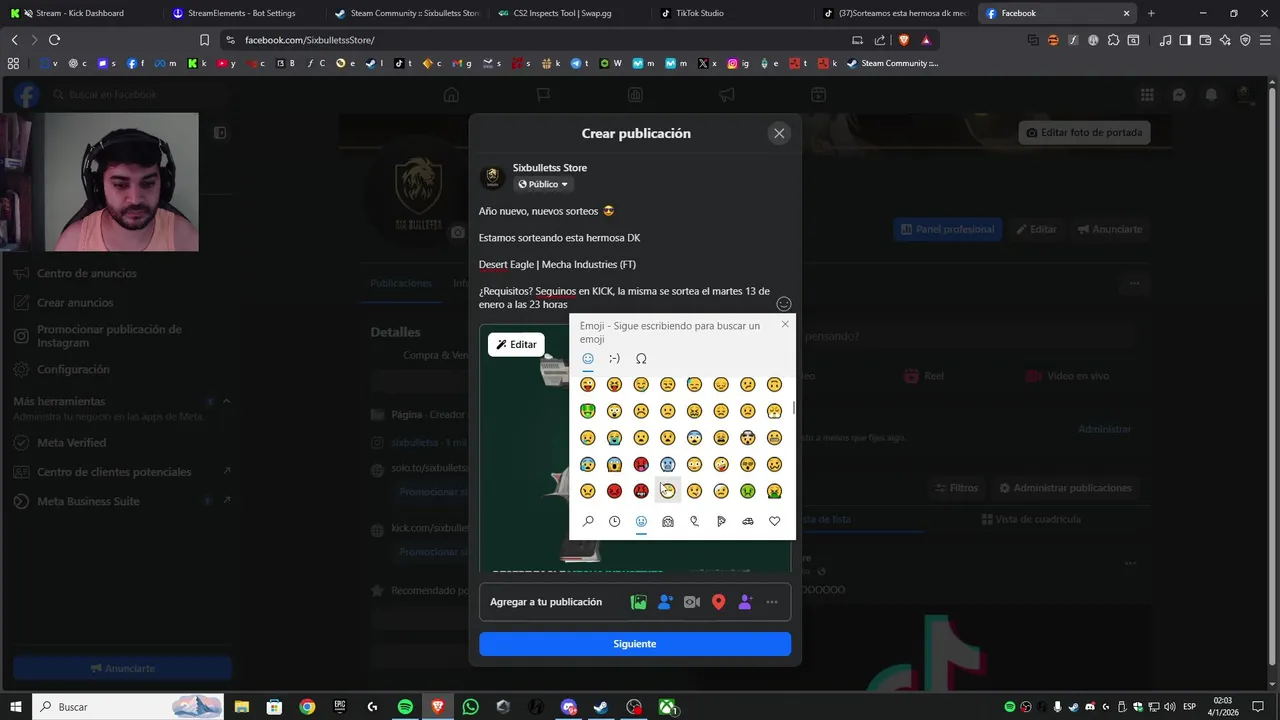Add photo or video to the publication
This screenshot has width=1280, height=720.
click(x=639, y=602)
